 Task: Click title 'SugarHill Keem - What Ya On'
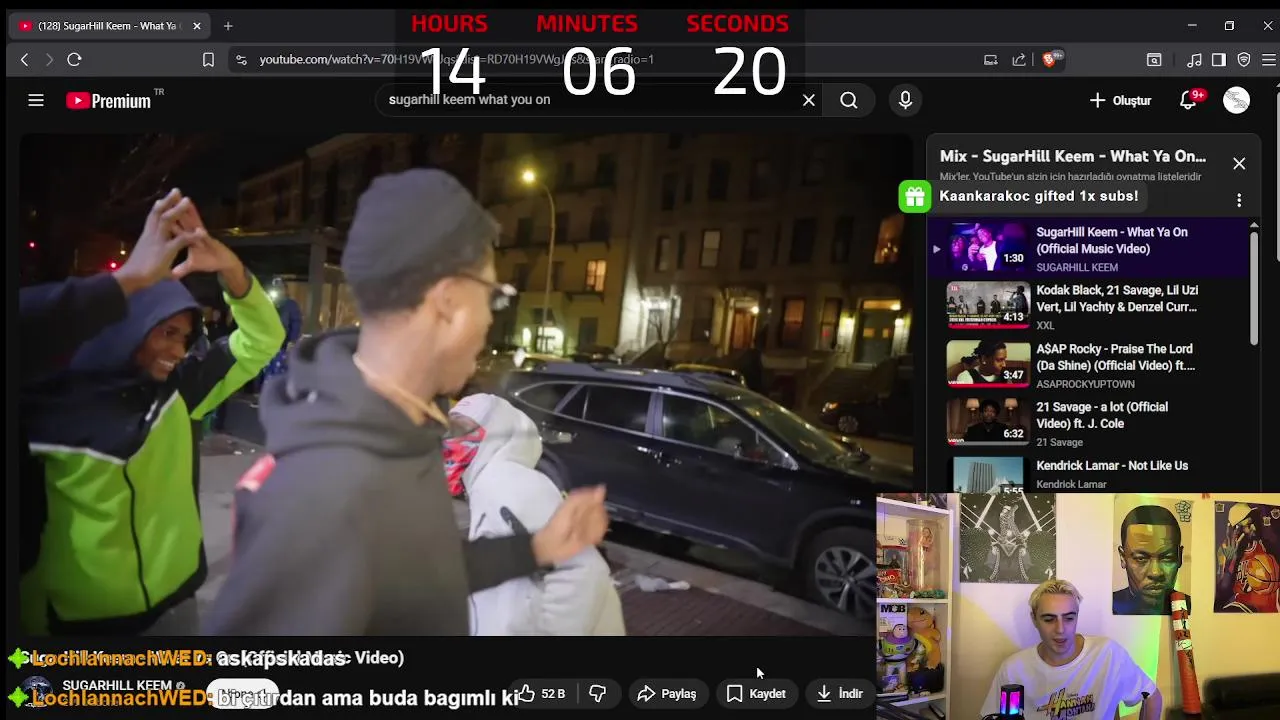point(1112,240)
